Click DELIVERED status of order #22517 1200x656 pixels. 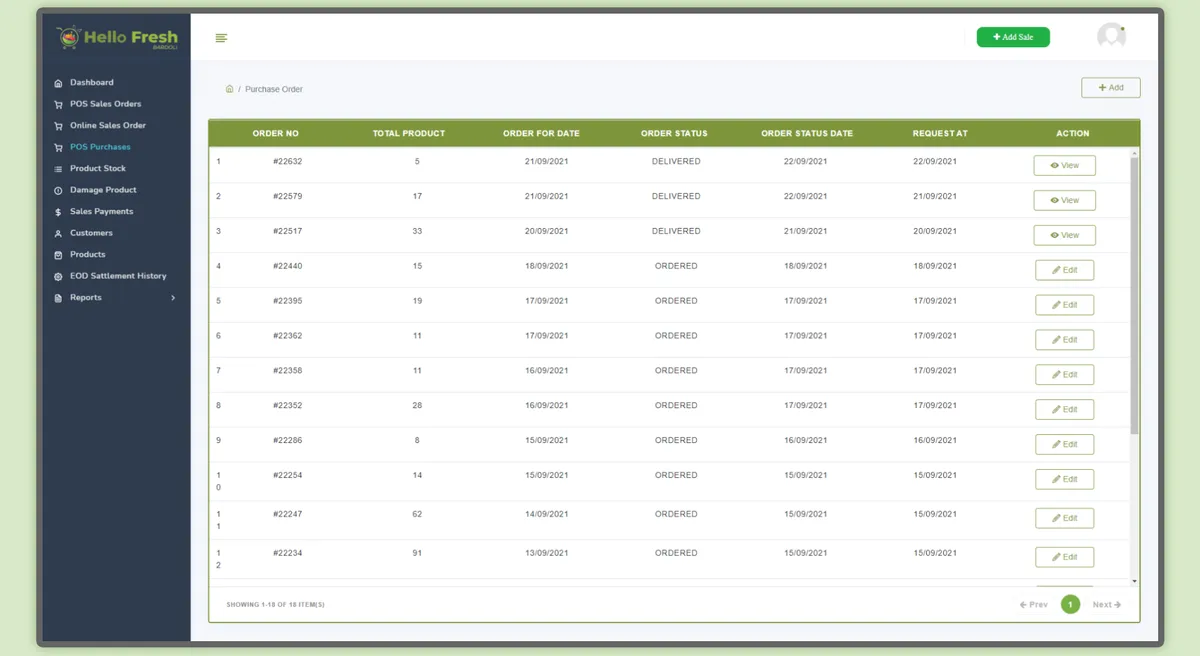[676, 231]
